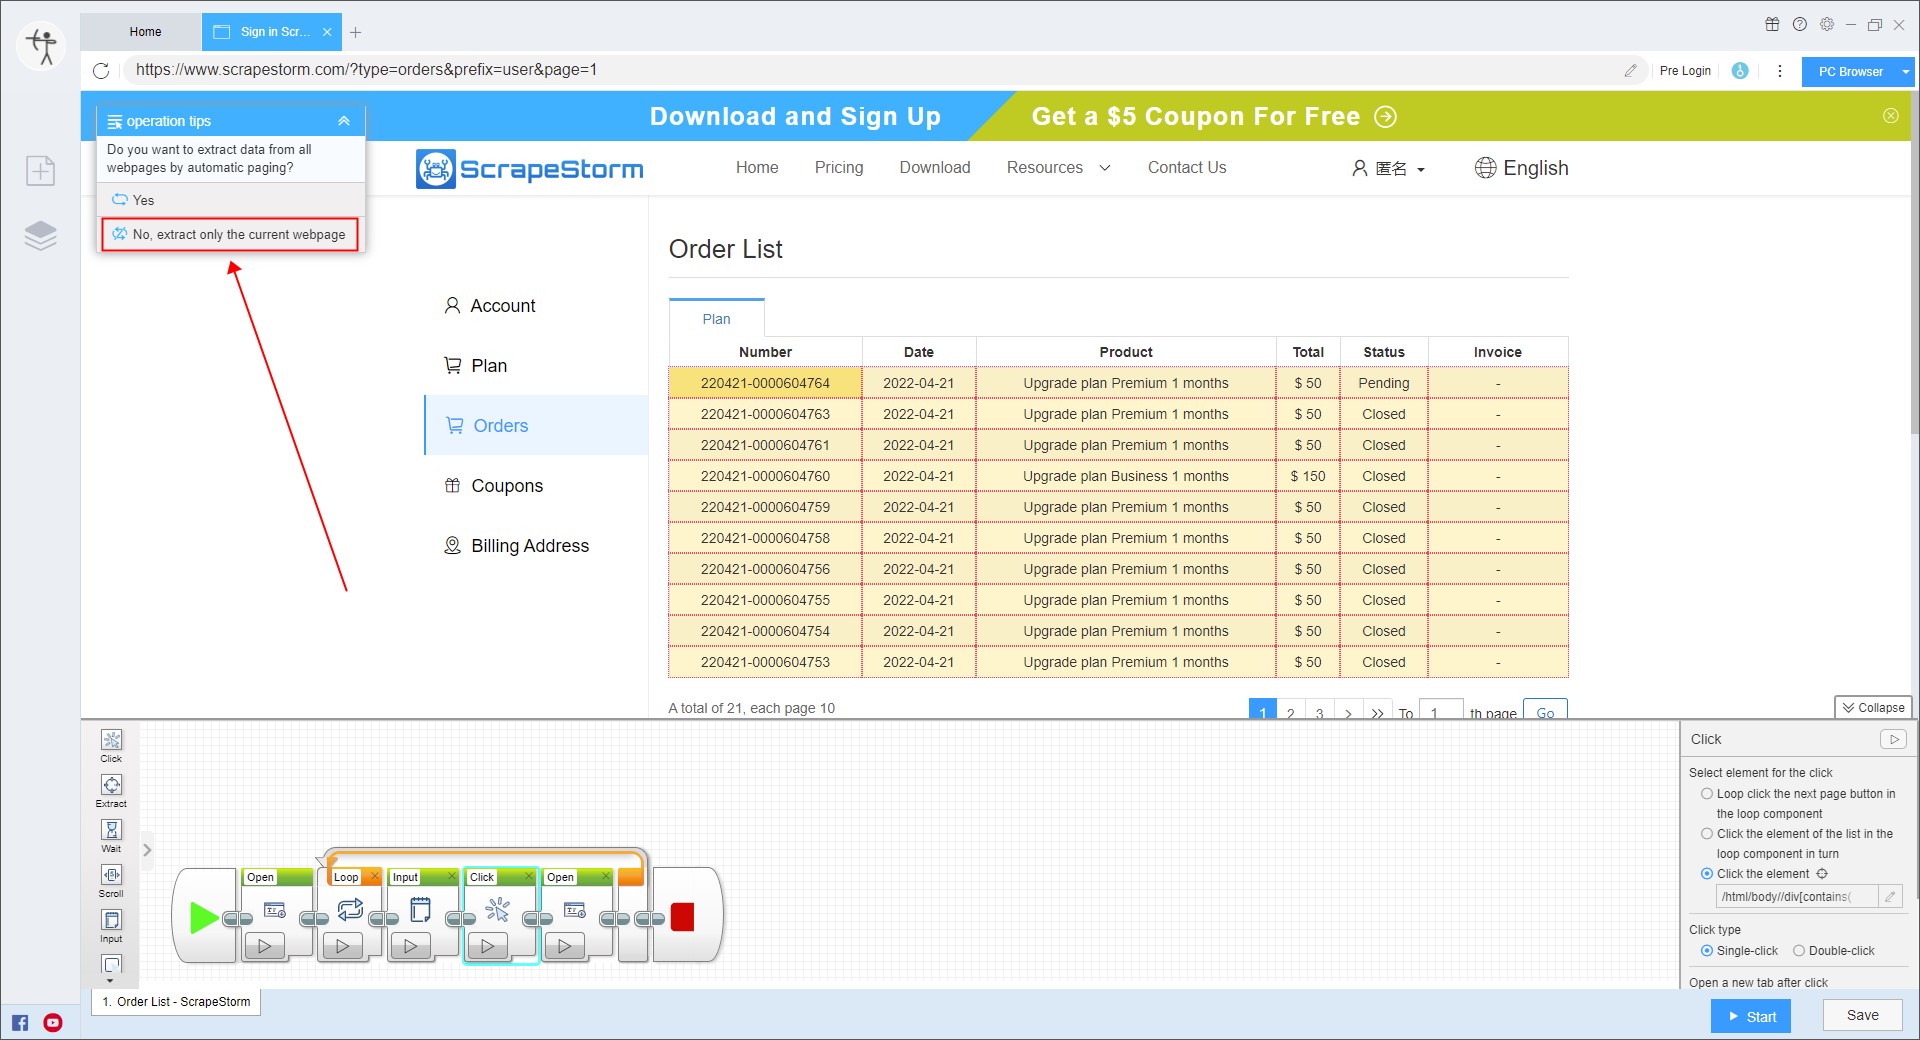Click the red stop block in the flowchart
The height and width of the screenshot is (1040, 1920).
pyautogui.click(x=683, y=917)
